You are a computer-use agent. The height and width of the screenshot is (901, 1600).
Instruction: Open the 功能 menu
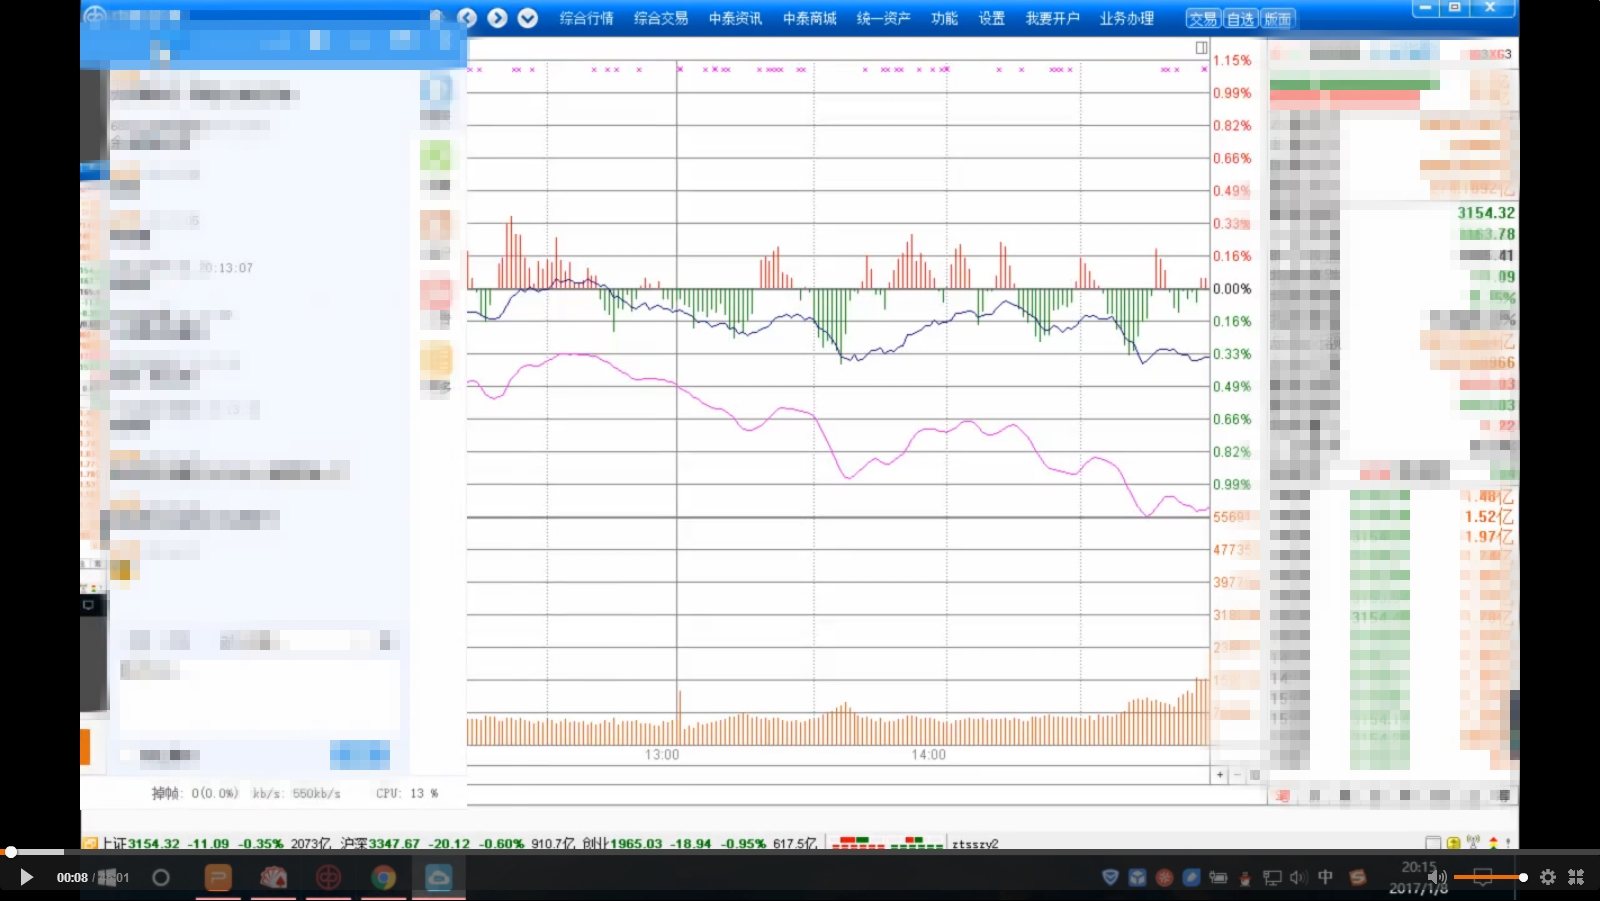tap(944, 18)
